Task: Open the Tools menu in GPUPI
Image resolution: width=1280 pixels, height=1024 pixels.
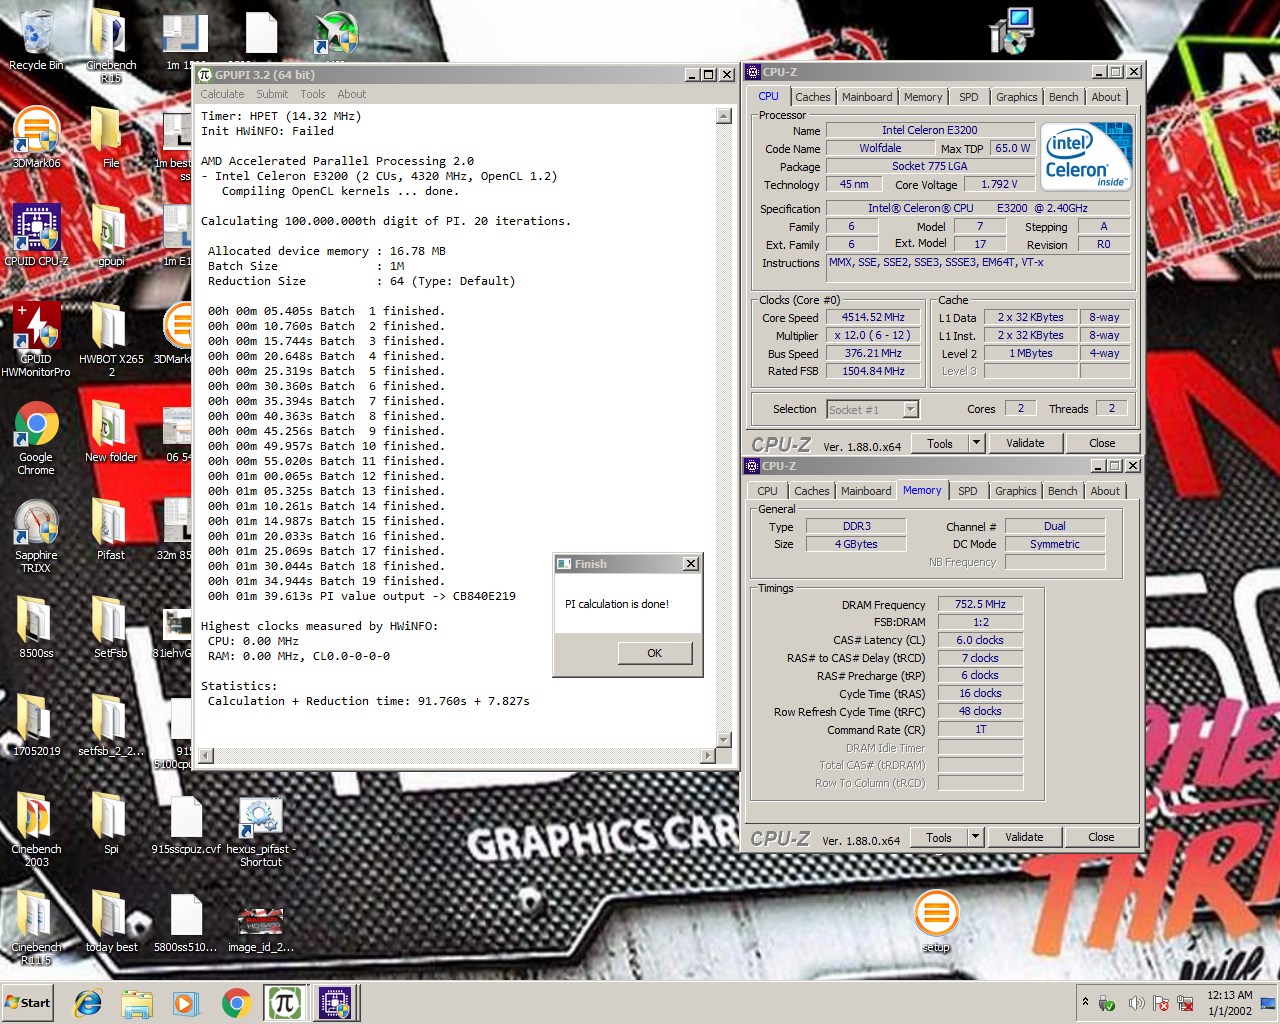Action: [313, 94]
